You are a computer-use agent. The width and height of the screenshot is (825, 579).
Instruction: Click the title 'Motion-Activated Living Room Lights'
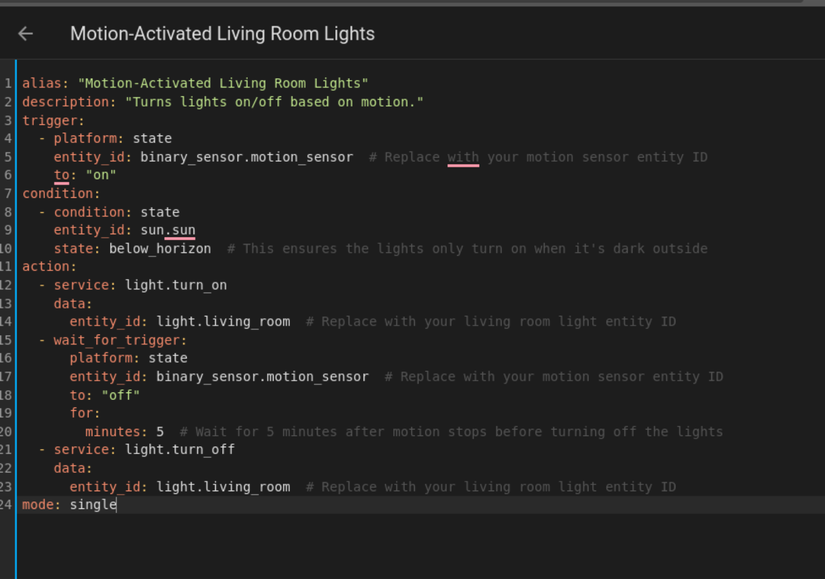pos(222,33)
